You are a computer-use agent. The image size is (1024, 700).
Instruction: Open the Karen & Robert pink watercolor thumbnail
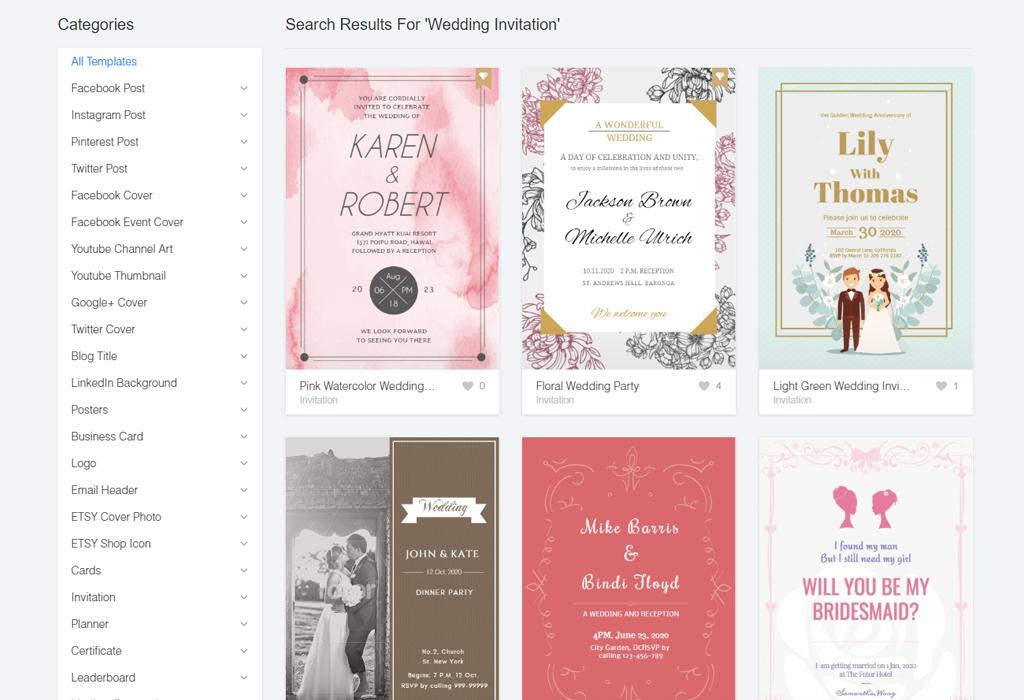[x=392, y=219]
